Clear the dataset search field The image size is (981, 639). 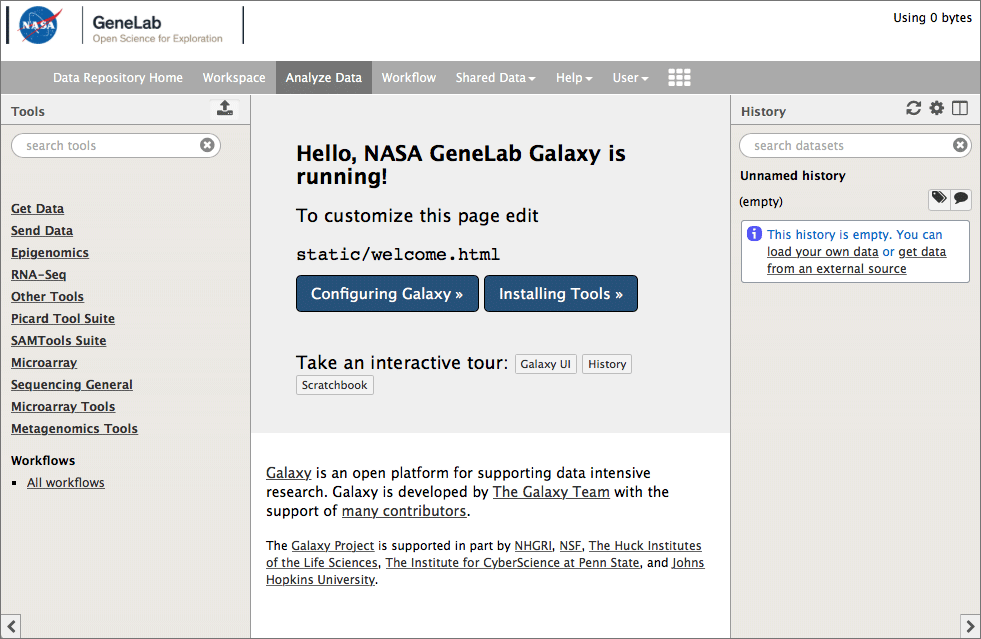[x=960, y=145]
